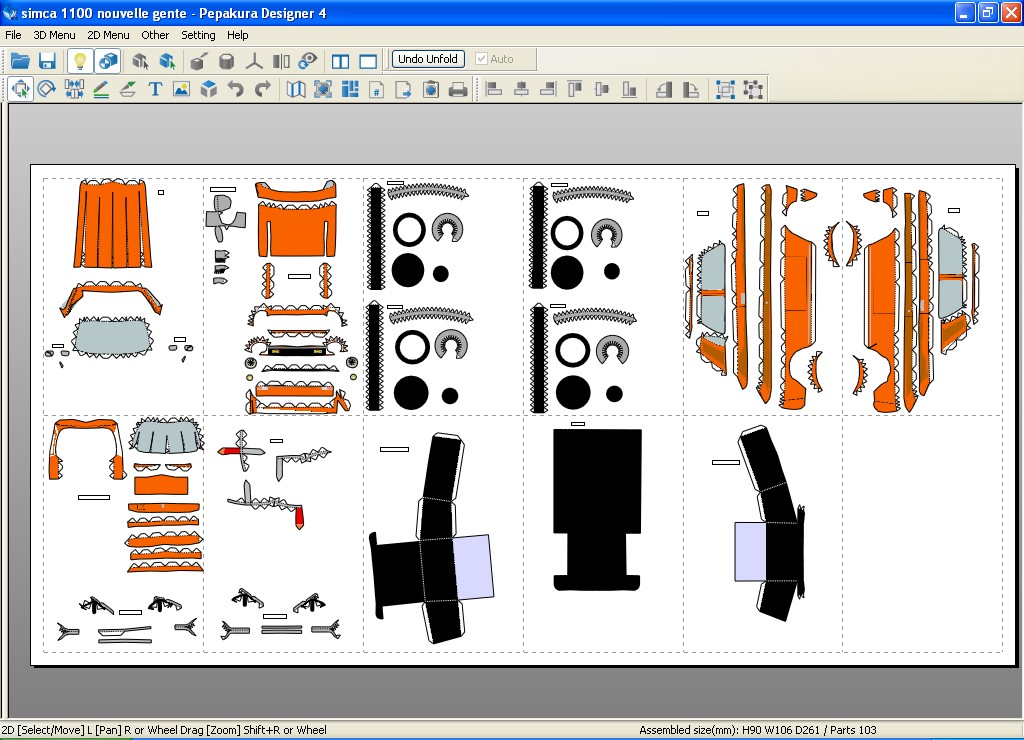Toggle the blue texture display button
1024x740 pixels.
pyautogui.click(x=108, y=61)
